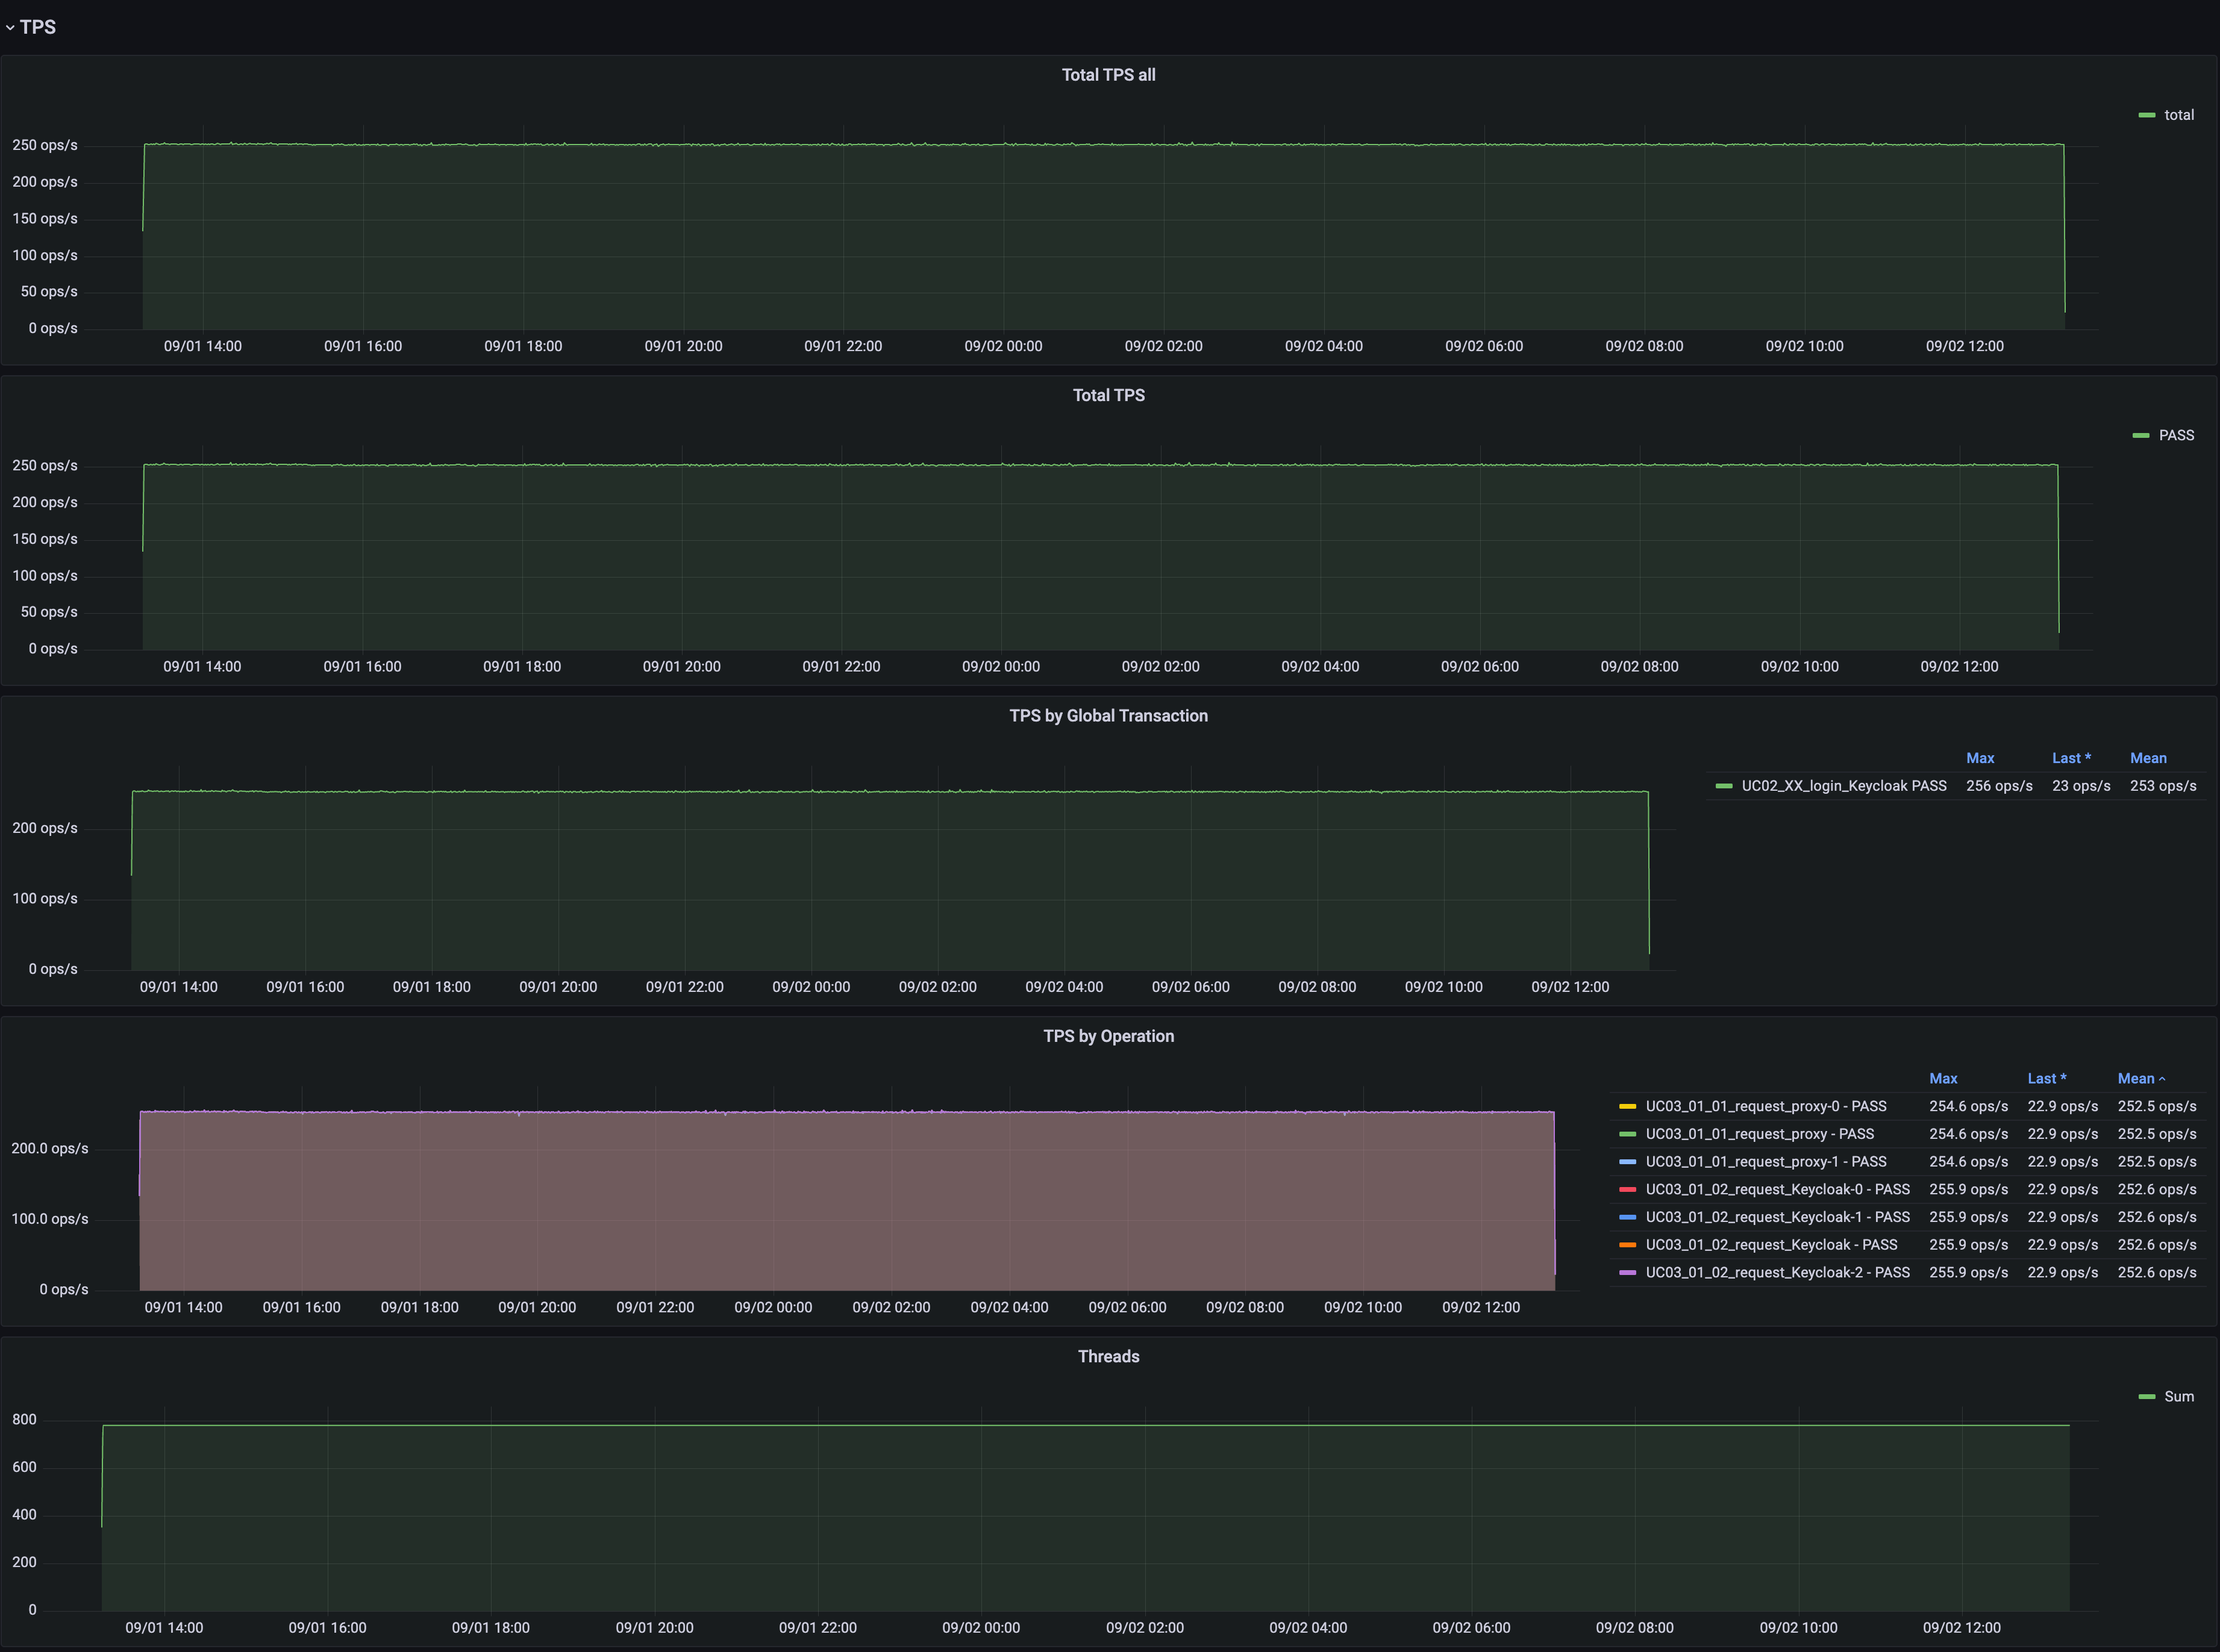This screenshot has height=1652, width=2220.
Task: Open the Total TPS all panel title
Action: tap(1108, 75)
